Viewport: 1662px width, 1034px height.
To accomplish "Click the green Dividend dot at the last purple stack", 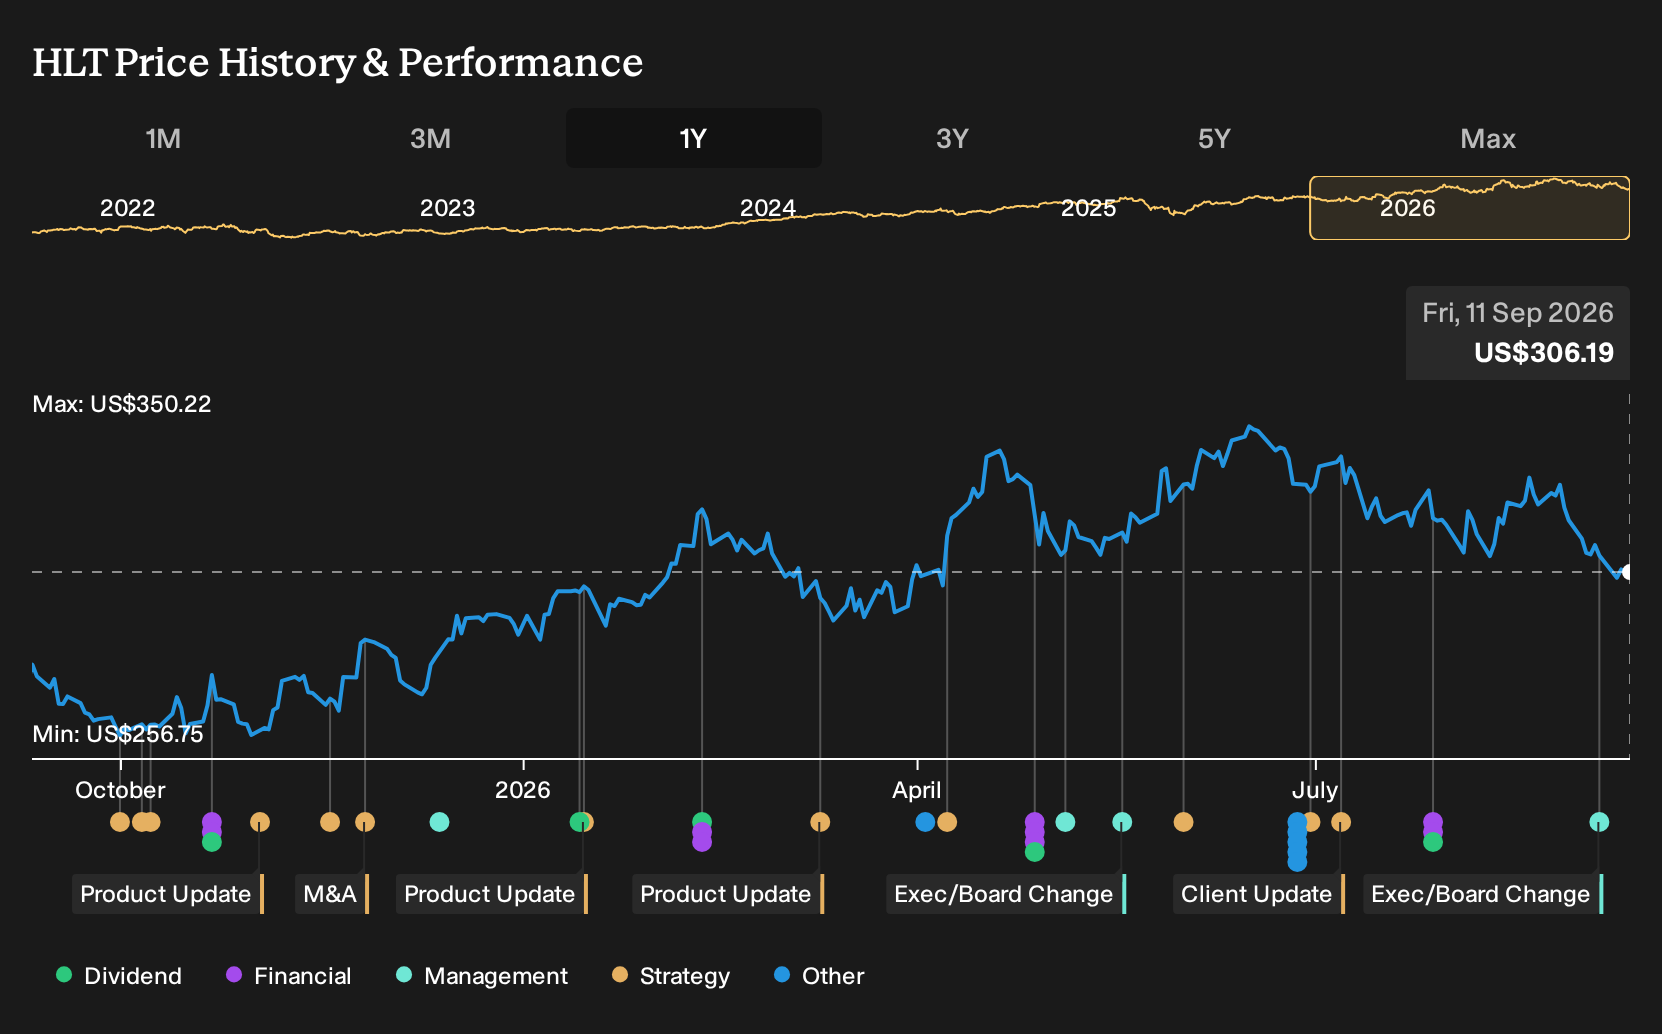I will [1433, 842].
